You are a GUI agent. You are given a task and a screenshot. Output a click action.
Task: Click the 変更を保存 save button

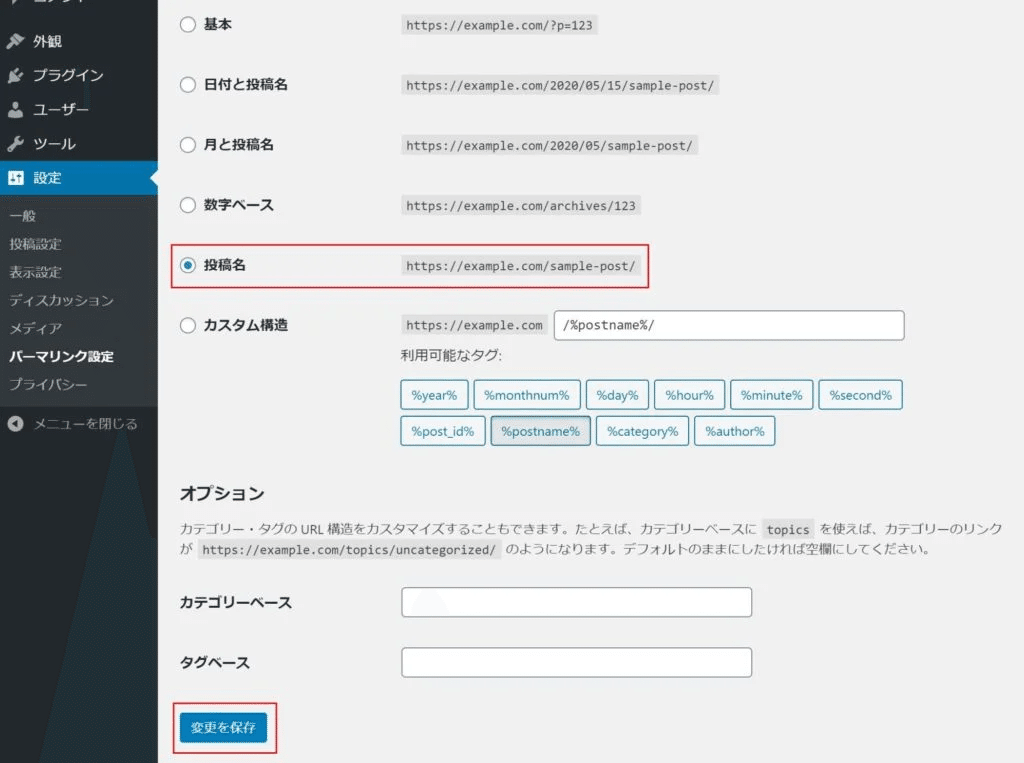click(x=223, y=728)
